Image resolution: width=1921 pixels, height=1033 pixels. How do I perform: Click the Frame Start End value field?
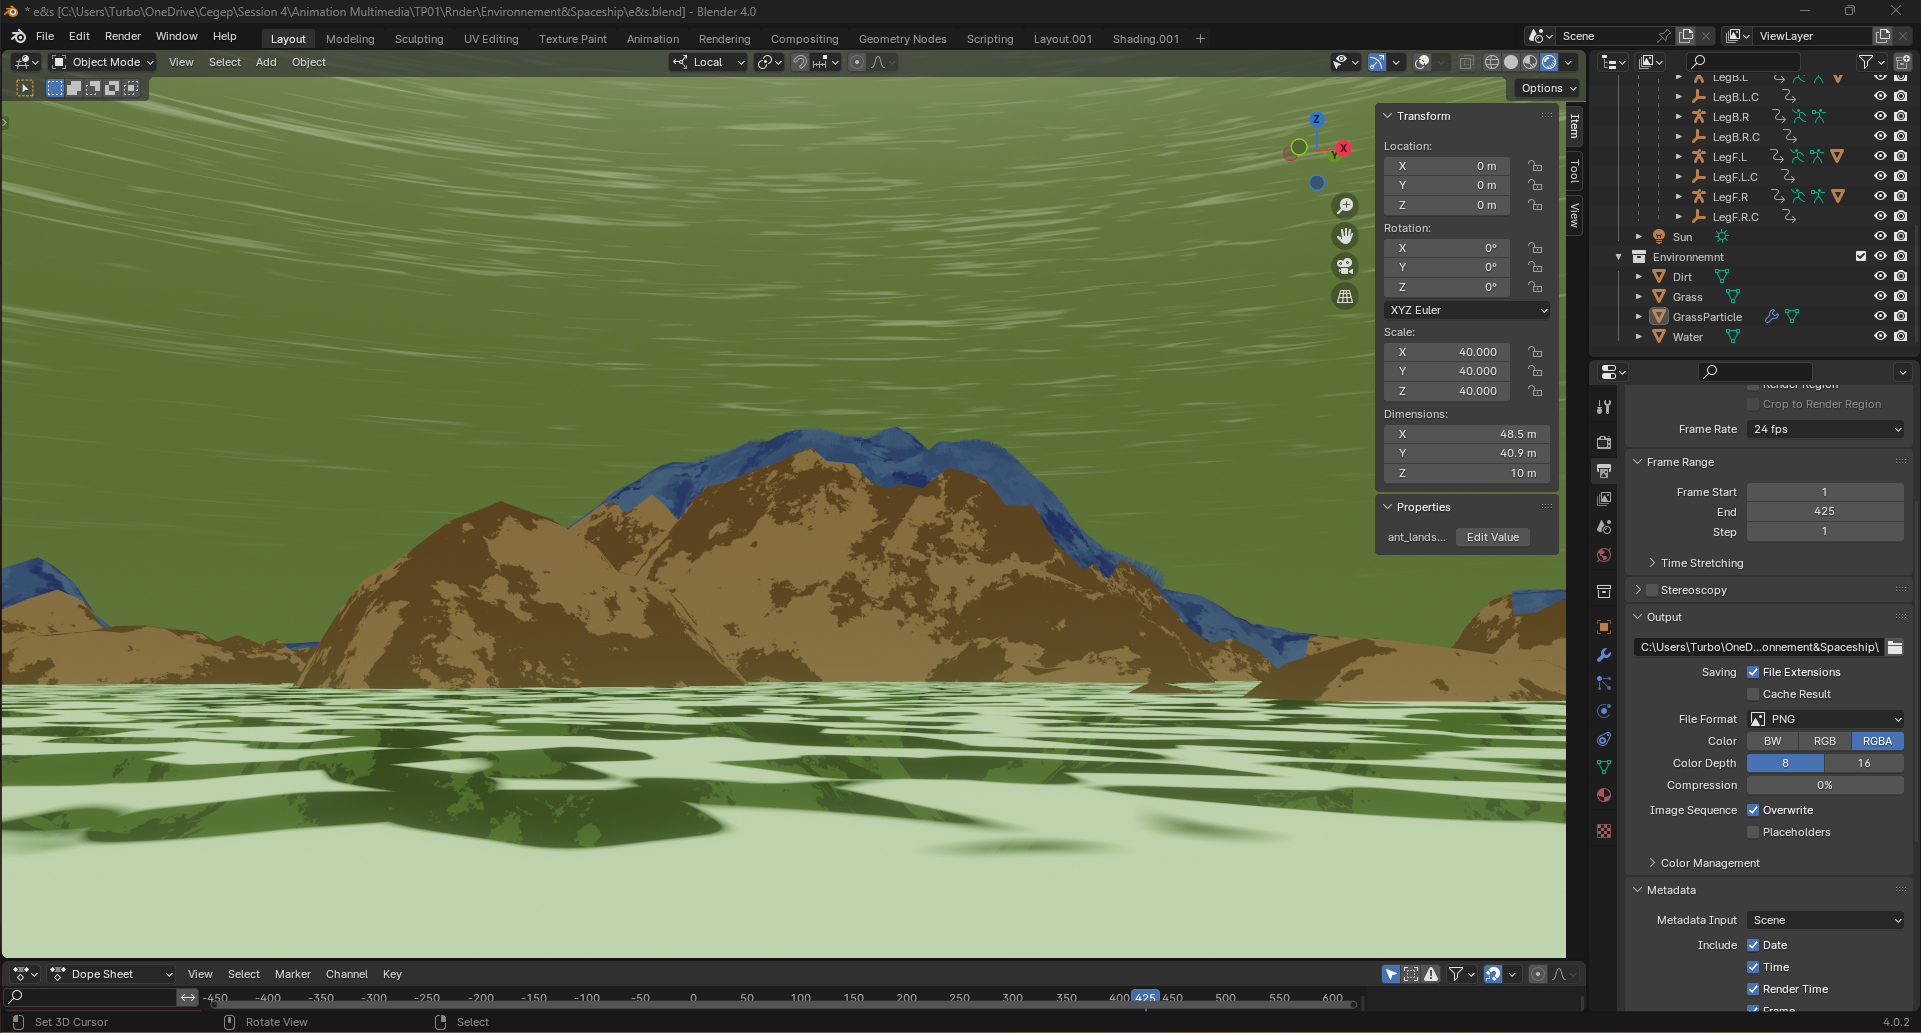pos(1825,511)
